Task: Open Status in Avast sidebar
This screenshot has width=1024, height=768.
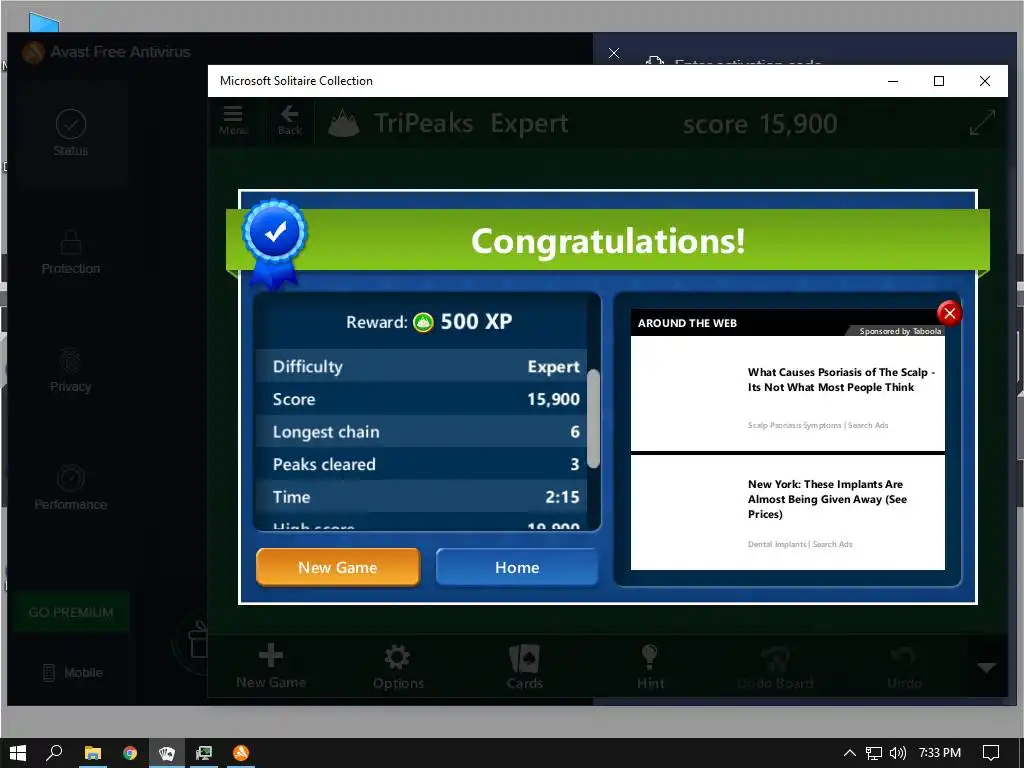Action: [x=71, y=133]
